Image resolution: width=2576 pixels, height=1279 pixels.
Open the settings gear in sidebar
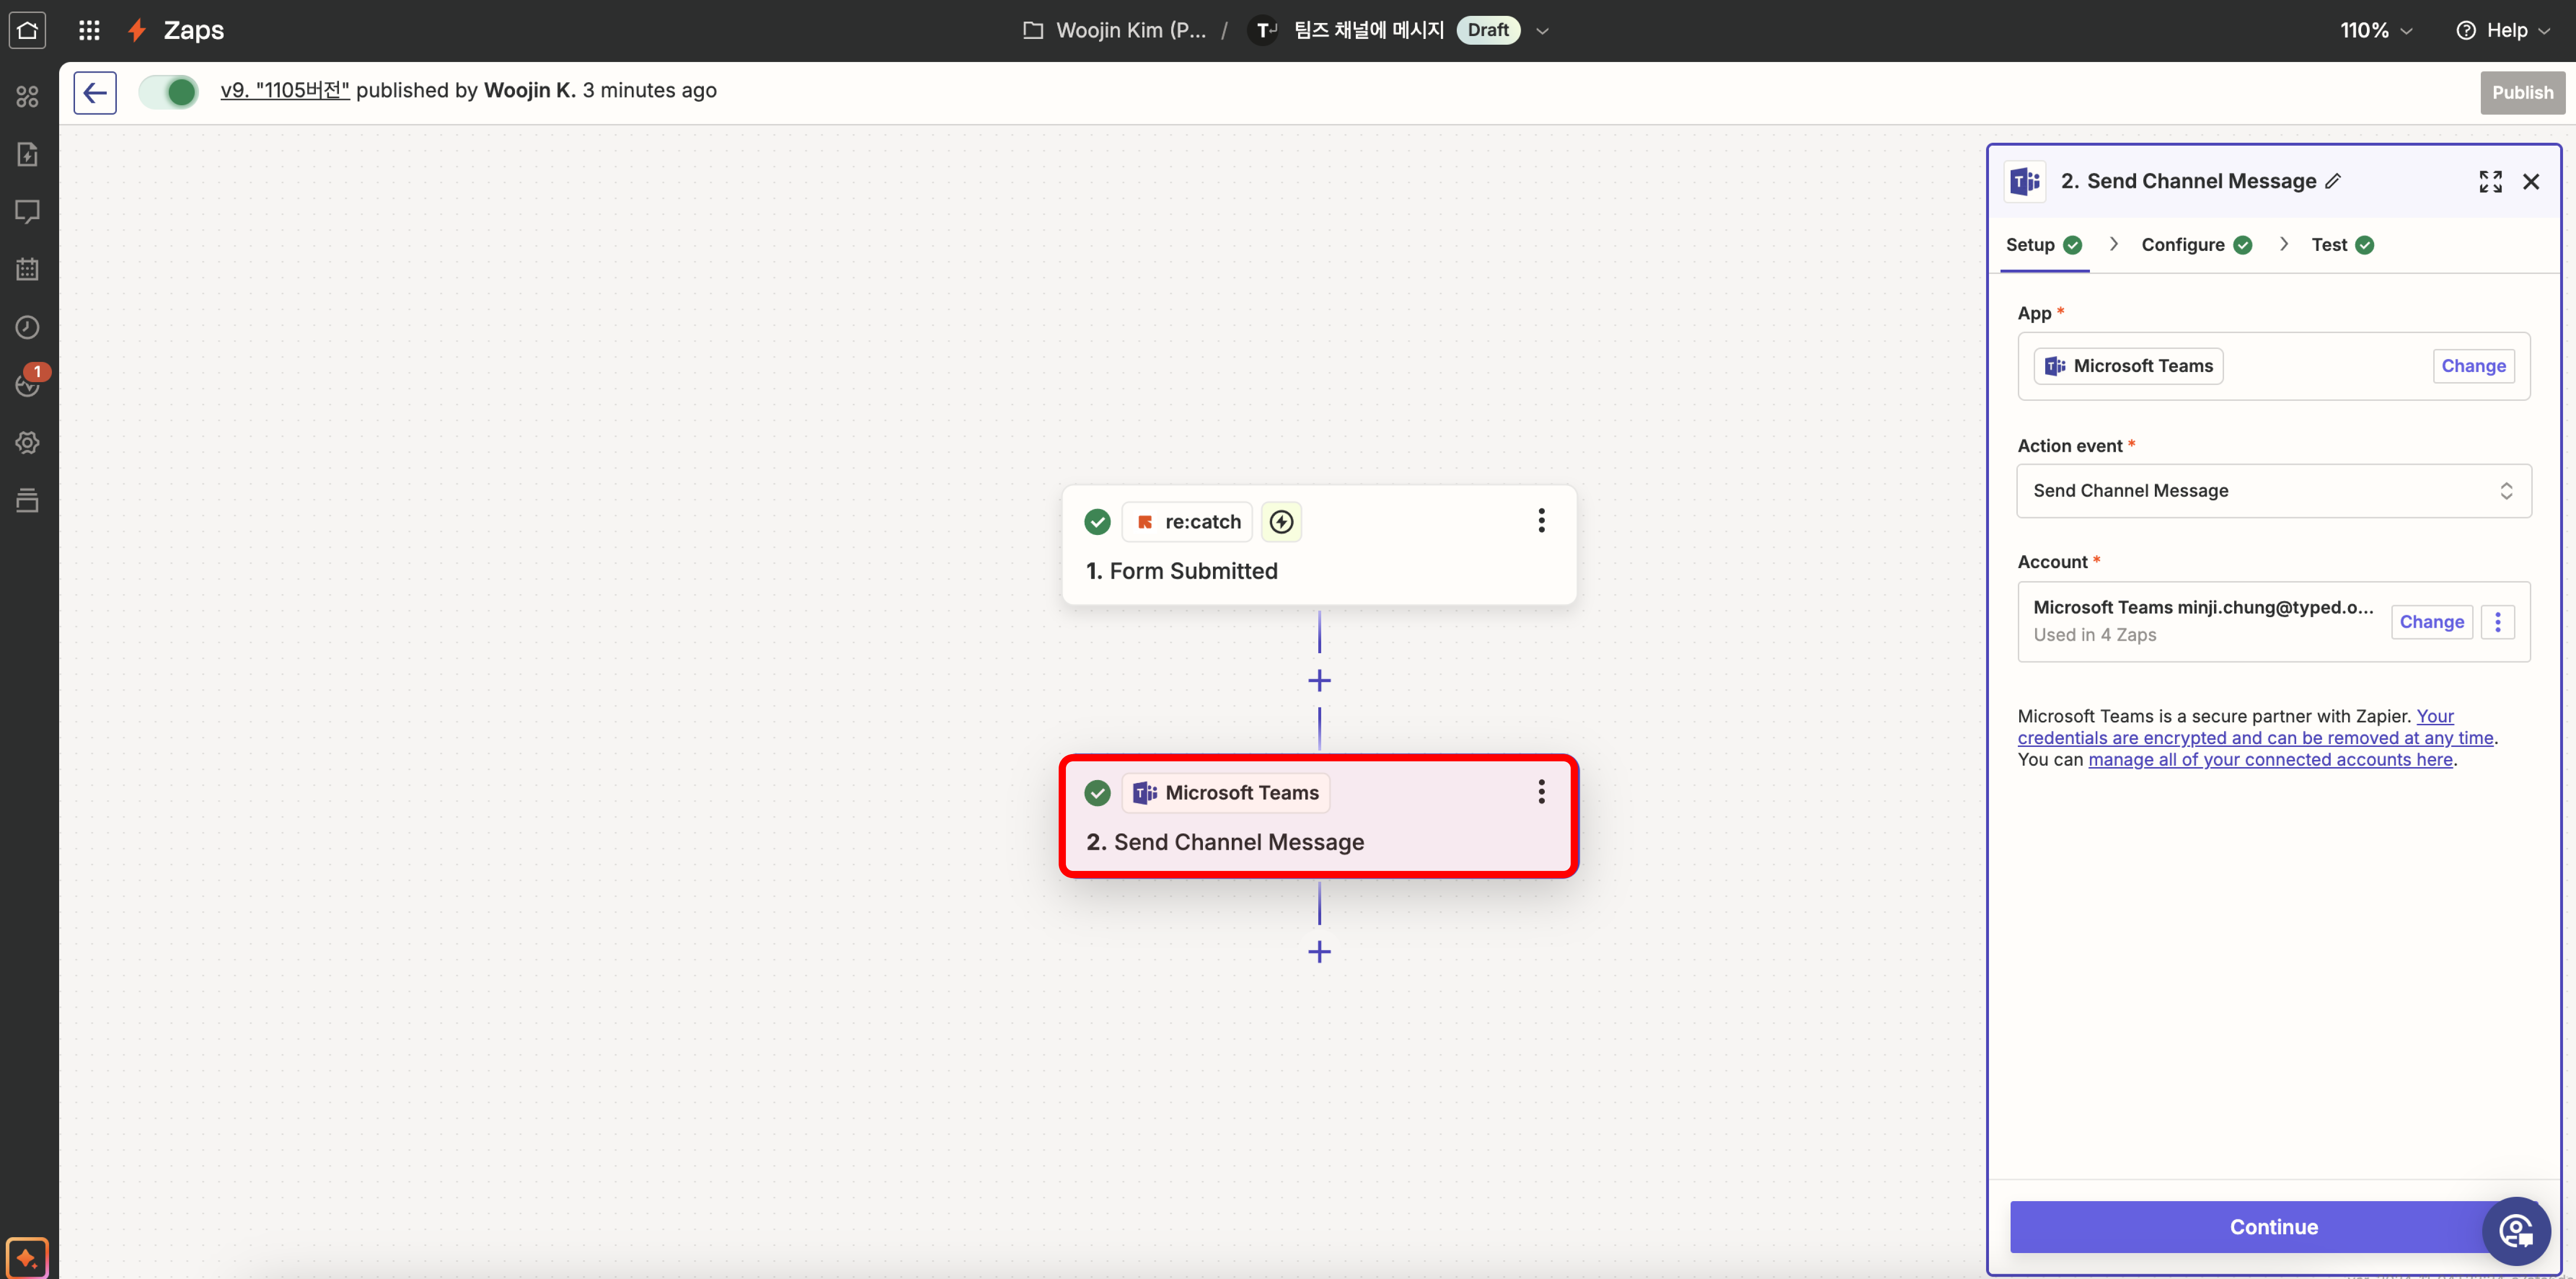tap(27, 442)
